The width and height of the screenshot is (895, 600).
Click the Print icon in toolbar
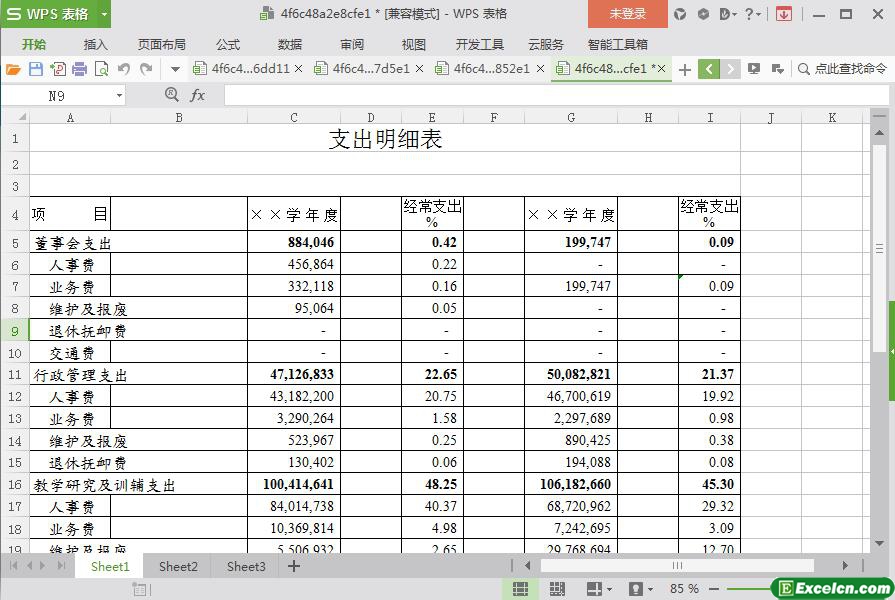pyautogui.click(x=80, y=69)
